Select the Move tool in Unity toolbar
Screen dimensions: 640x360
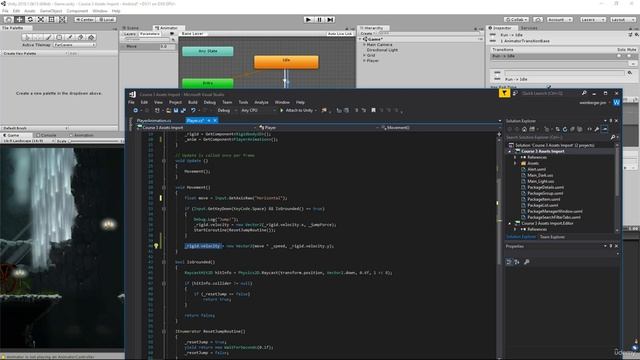(19, 19)
